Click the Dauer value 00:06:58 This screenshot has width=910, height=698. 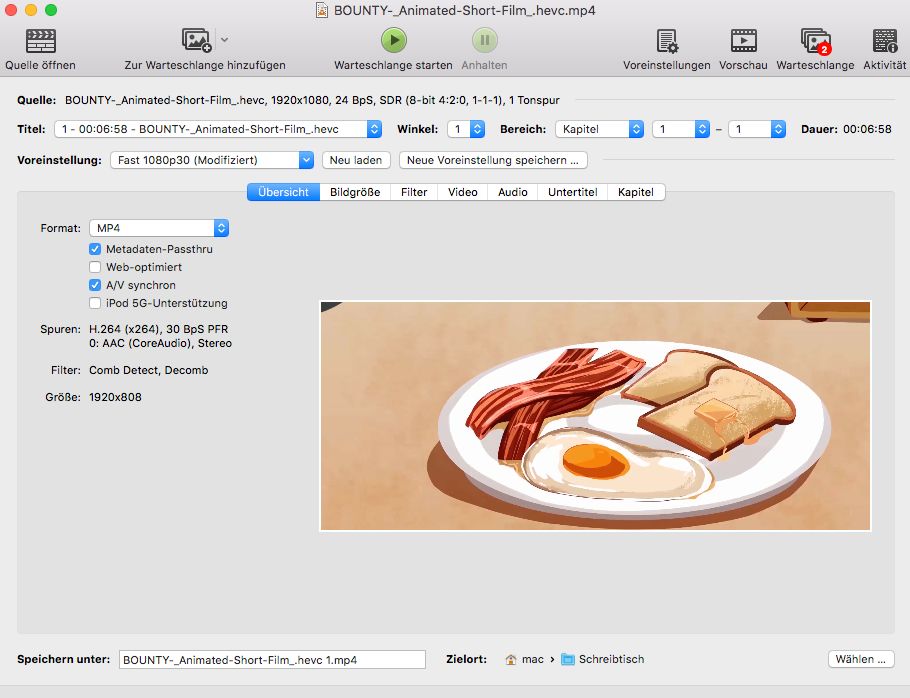(867, 129)
